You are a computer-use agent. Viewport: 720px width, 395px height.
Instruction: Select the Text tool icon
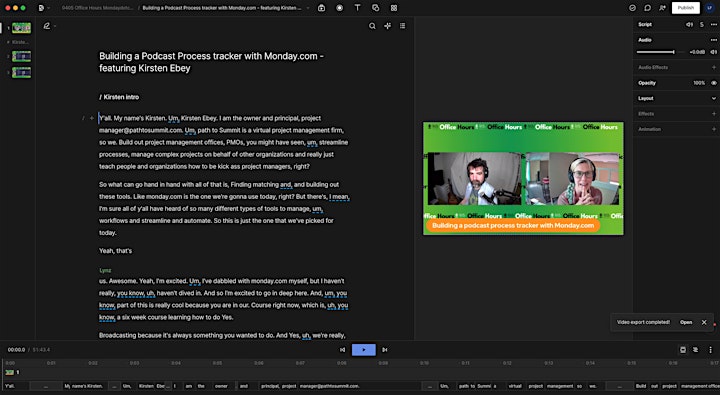click(357, 8)
